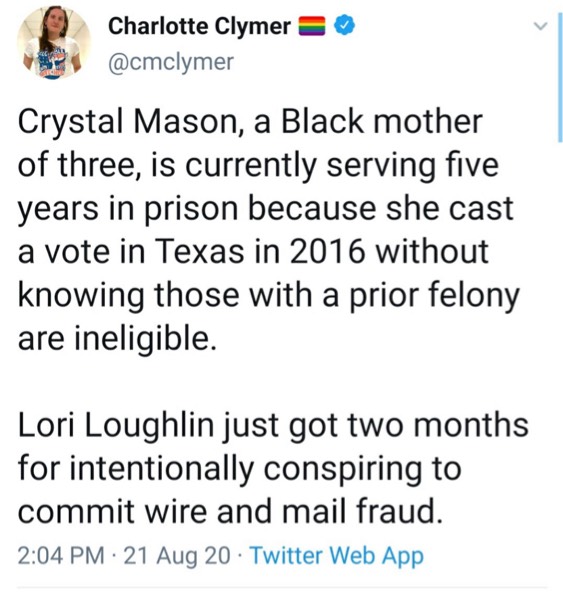Open the Charlotte Clymer display name link
The width and height of the screenshot is (563, 594).
[199, 26]
